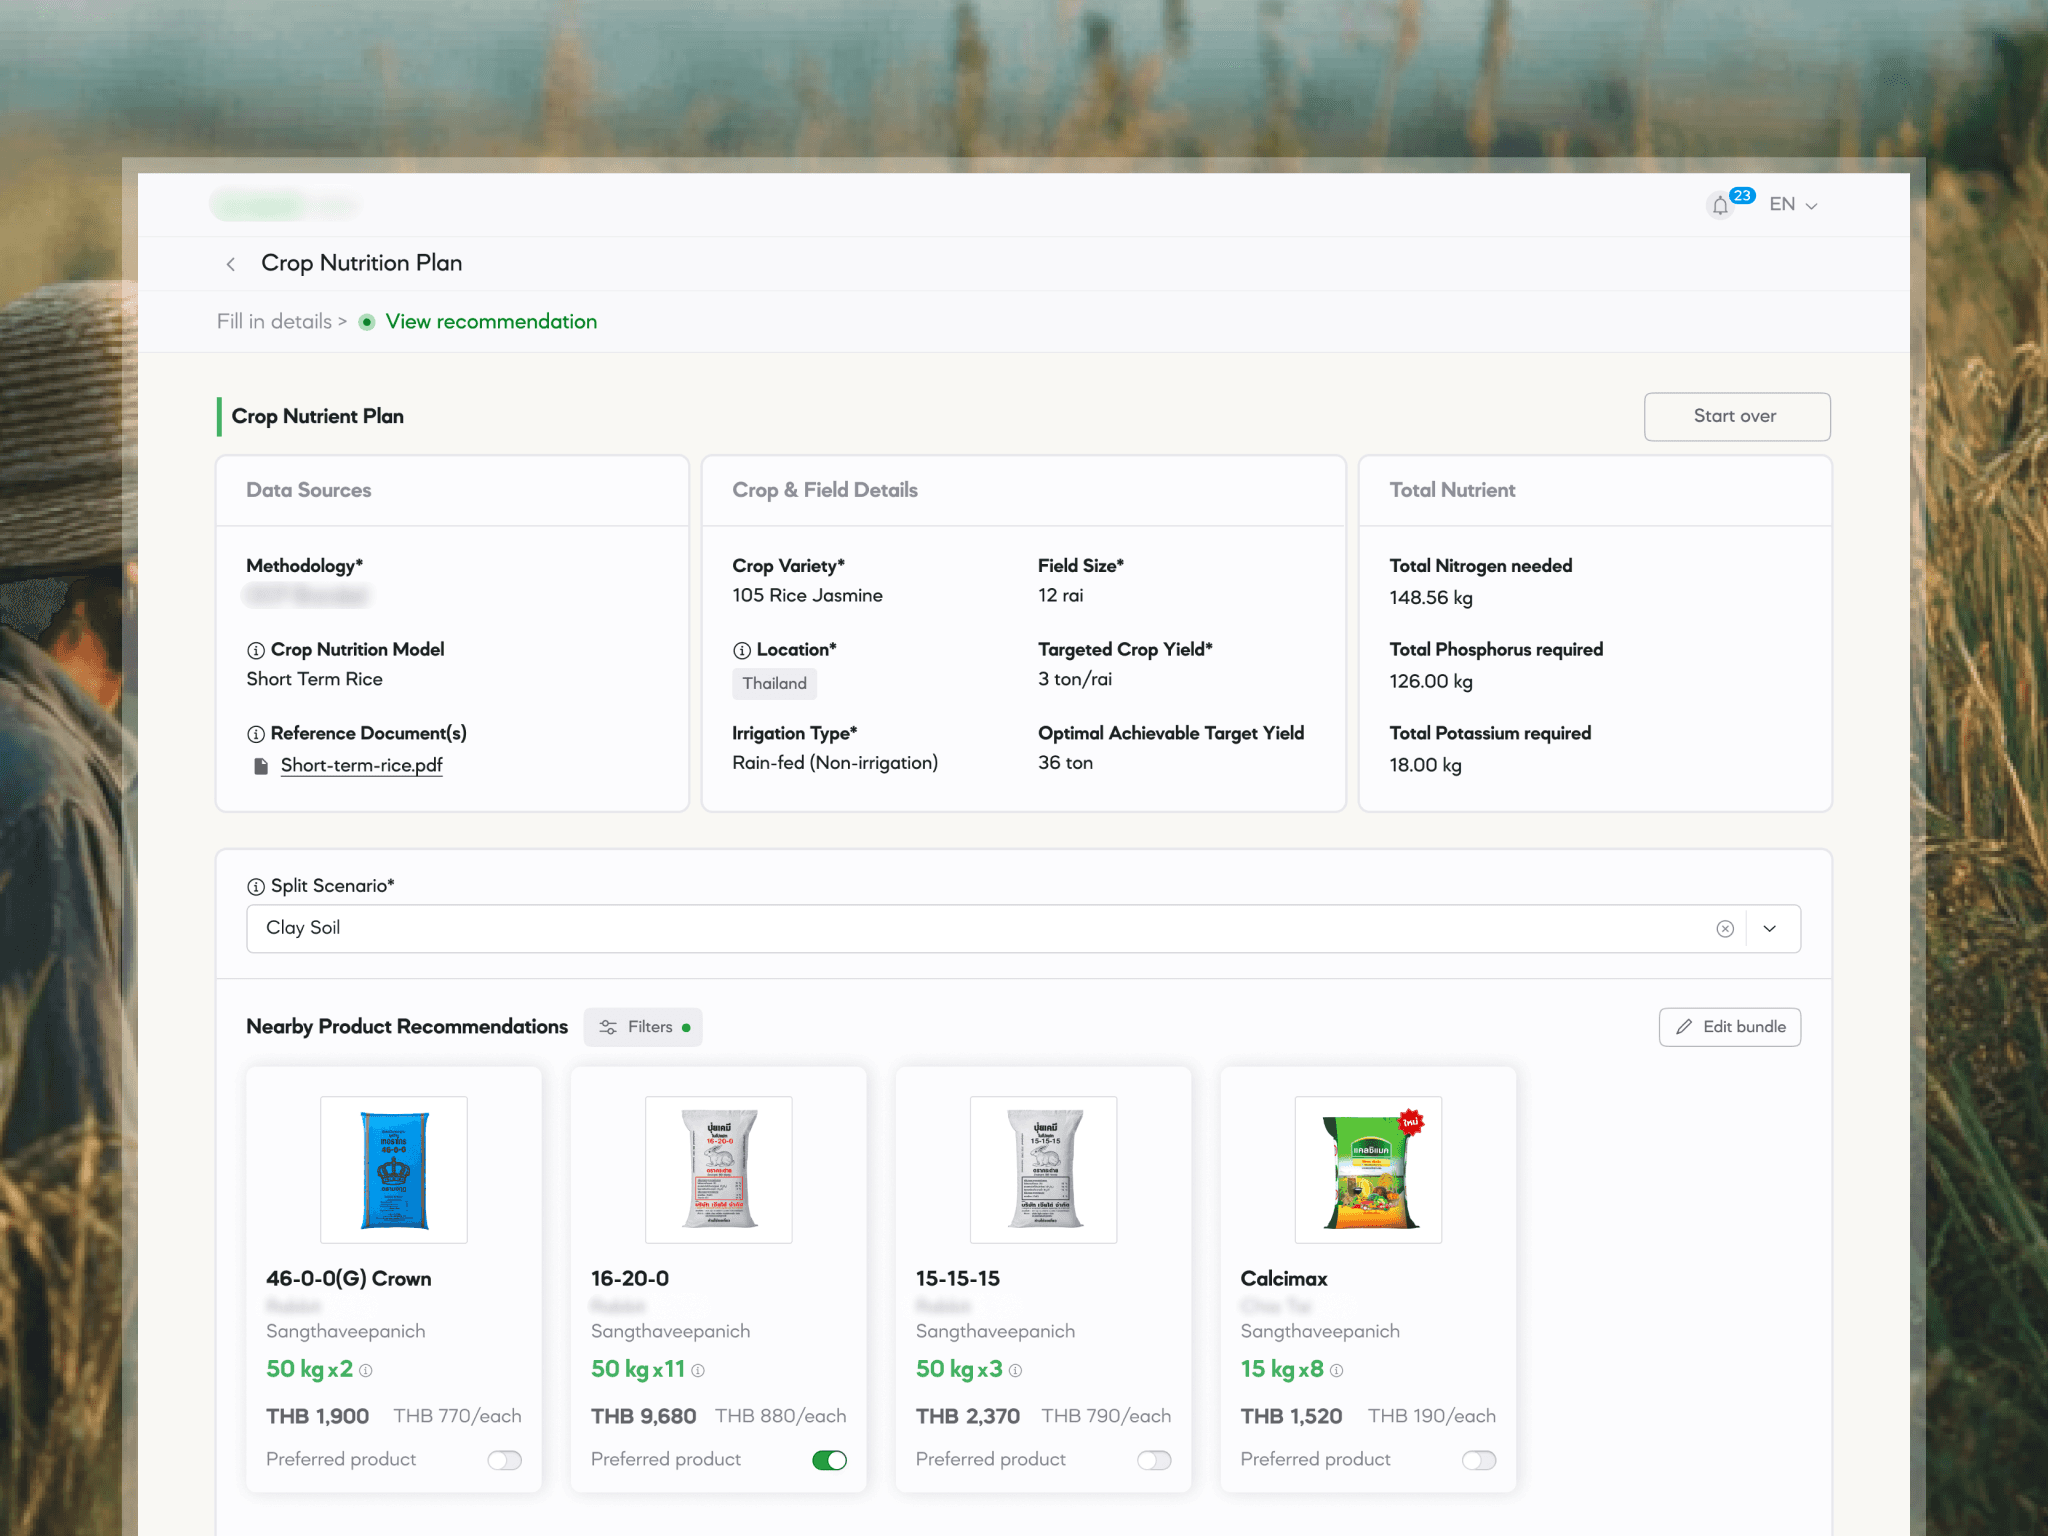2048x1536 pixels.
Task: Turn on preferred product for Calcimax
Action: click(x=1478, y=1460)
